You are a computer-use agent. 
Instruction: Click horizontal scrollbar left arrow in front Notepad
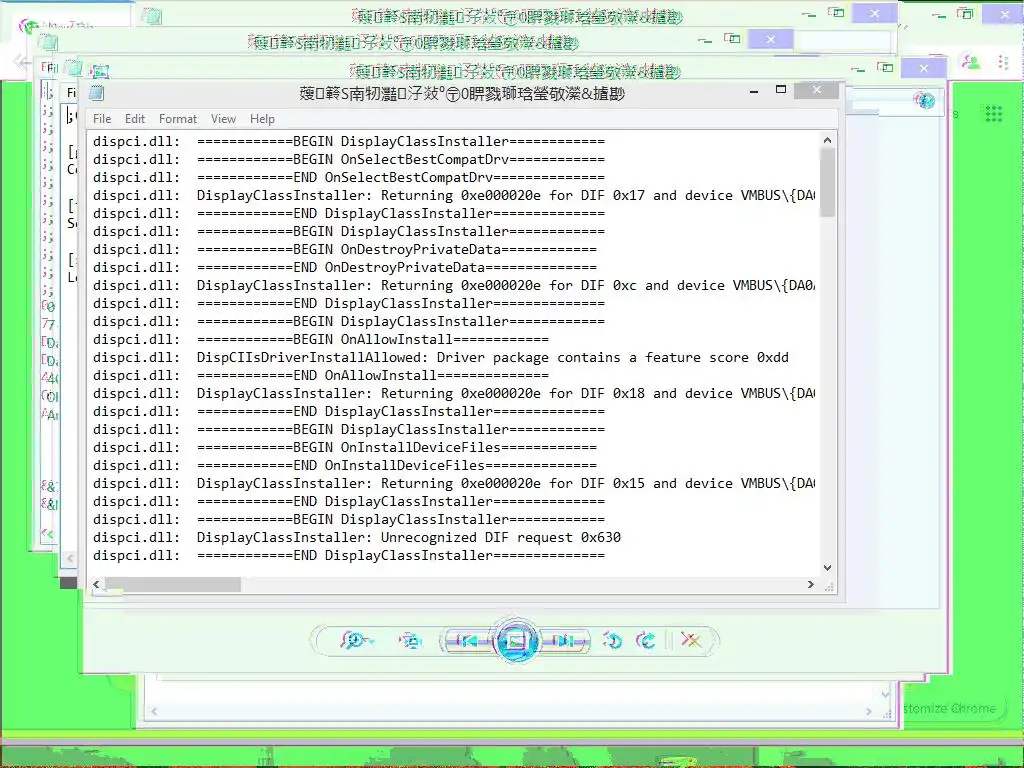pyautogui.click(x=97, y=584)
